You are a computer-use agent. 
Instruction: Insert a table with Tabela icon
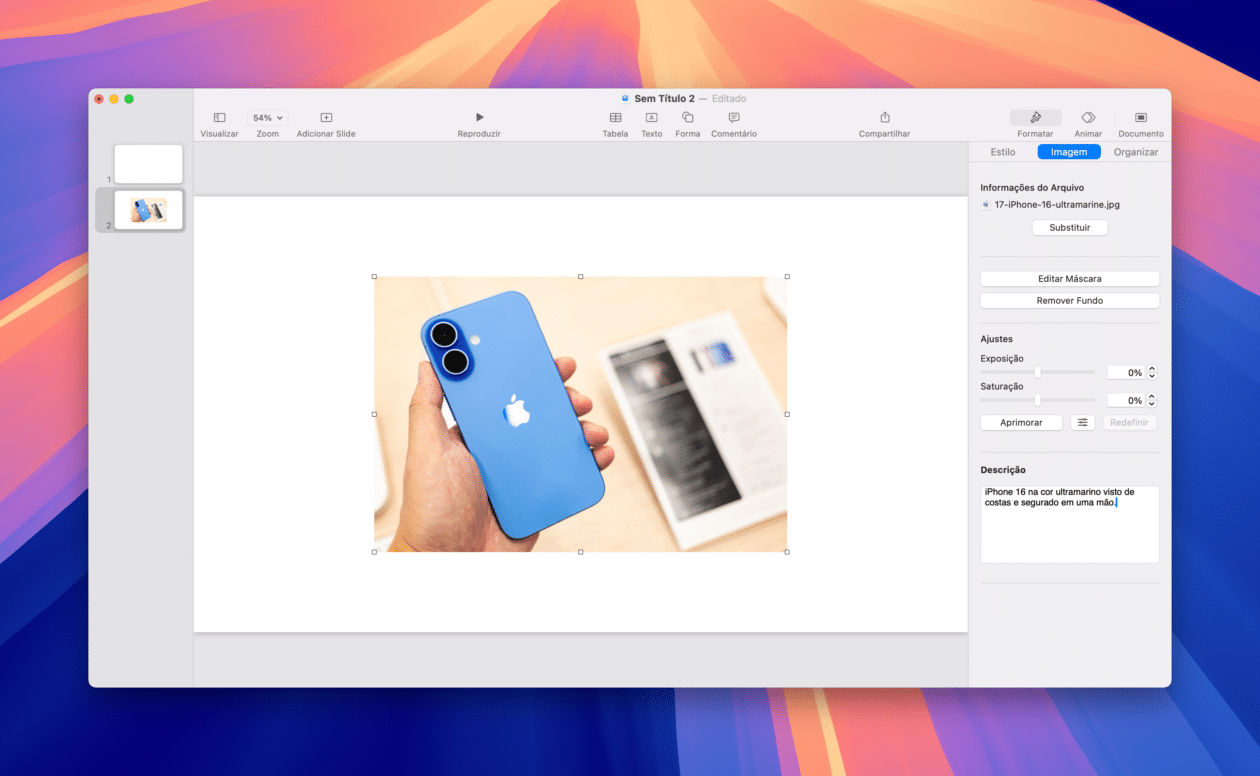[x=615, y=118]
